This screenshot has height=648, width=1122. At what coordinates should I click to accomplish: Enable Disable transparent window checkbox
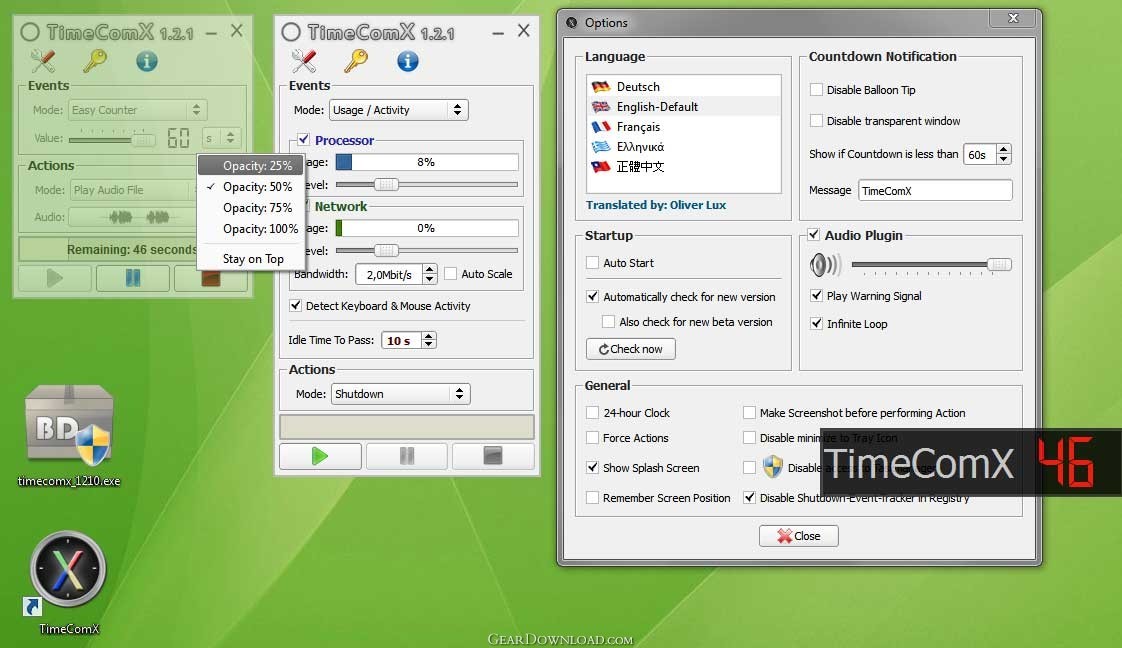[x=816, y=121]
